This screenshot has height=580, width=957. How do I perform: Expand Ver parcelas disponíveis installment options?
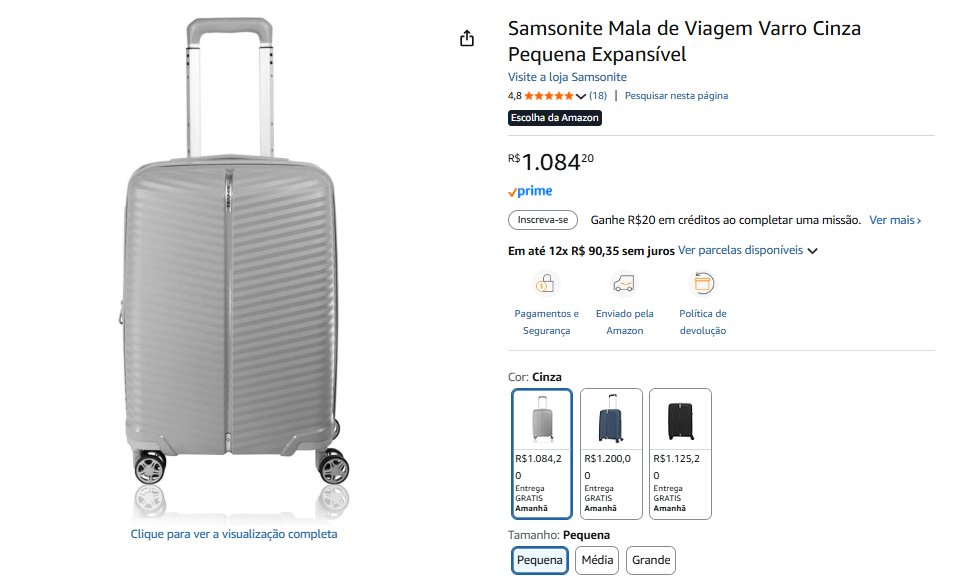[748, 251]
